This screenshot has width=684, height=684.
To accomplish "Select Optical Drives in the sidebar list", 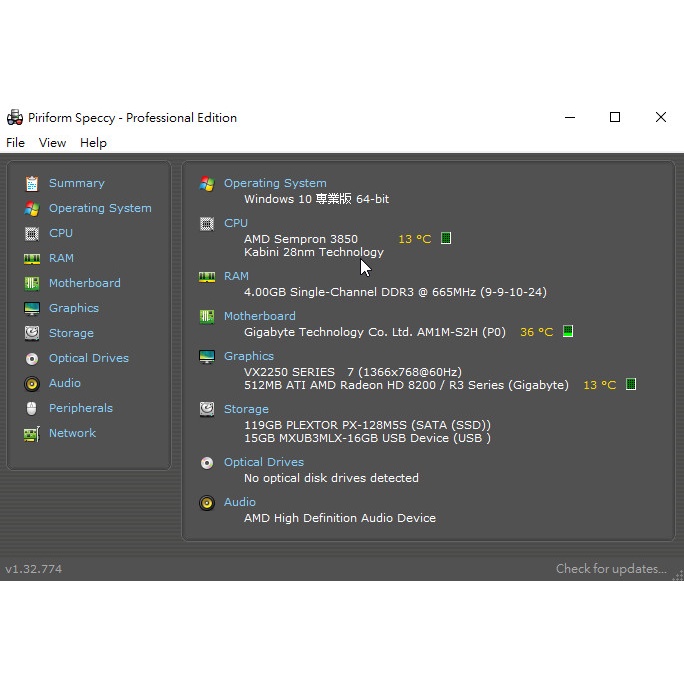I will (88, 358).
